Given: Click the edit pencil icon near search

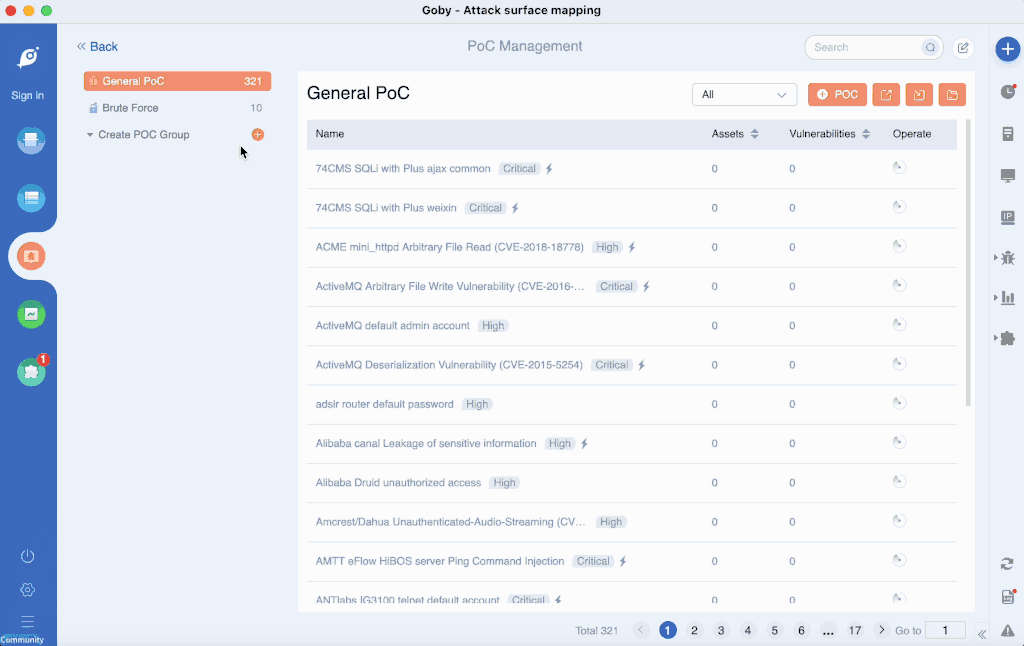Looking at the screenshot, I should [x=963, y=48].
